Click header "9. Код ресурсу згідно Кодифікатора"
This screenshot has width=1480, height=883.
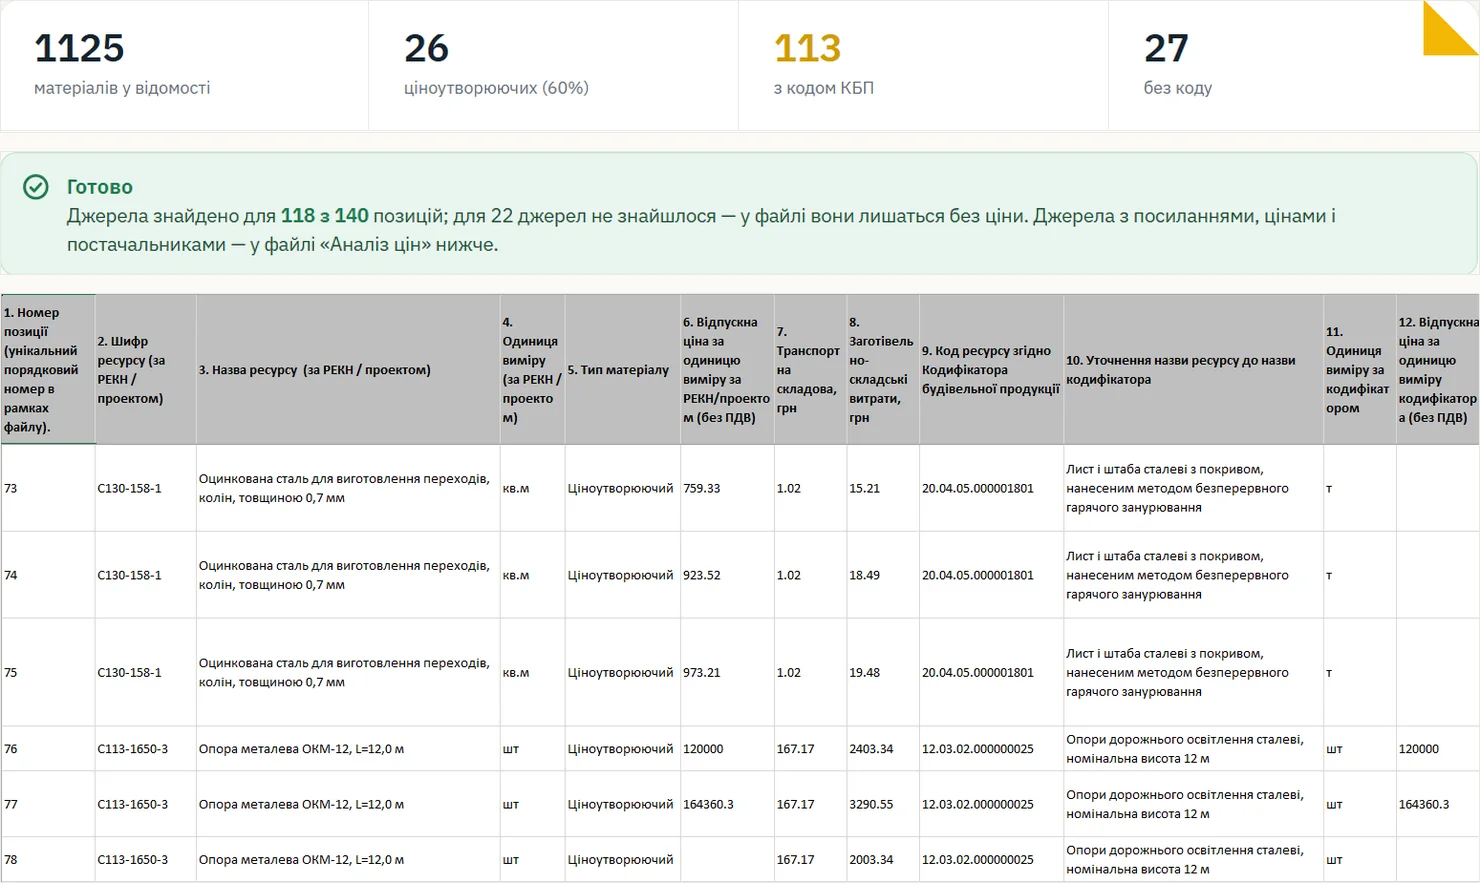[992, 370]
